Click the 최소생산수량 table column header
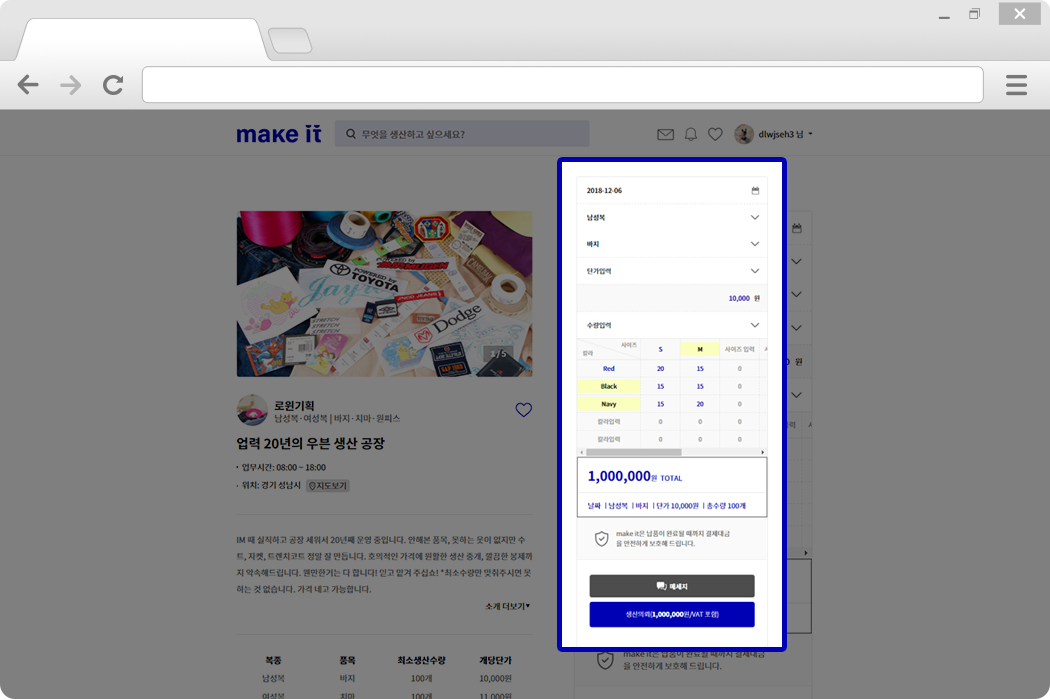This screenshot has height=699, width=1050. coord(421,660)
